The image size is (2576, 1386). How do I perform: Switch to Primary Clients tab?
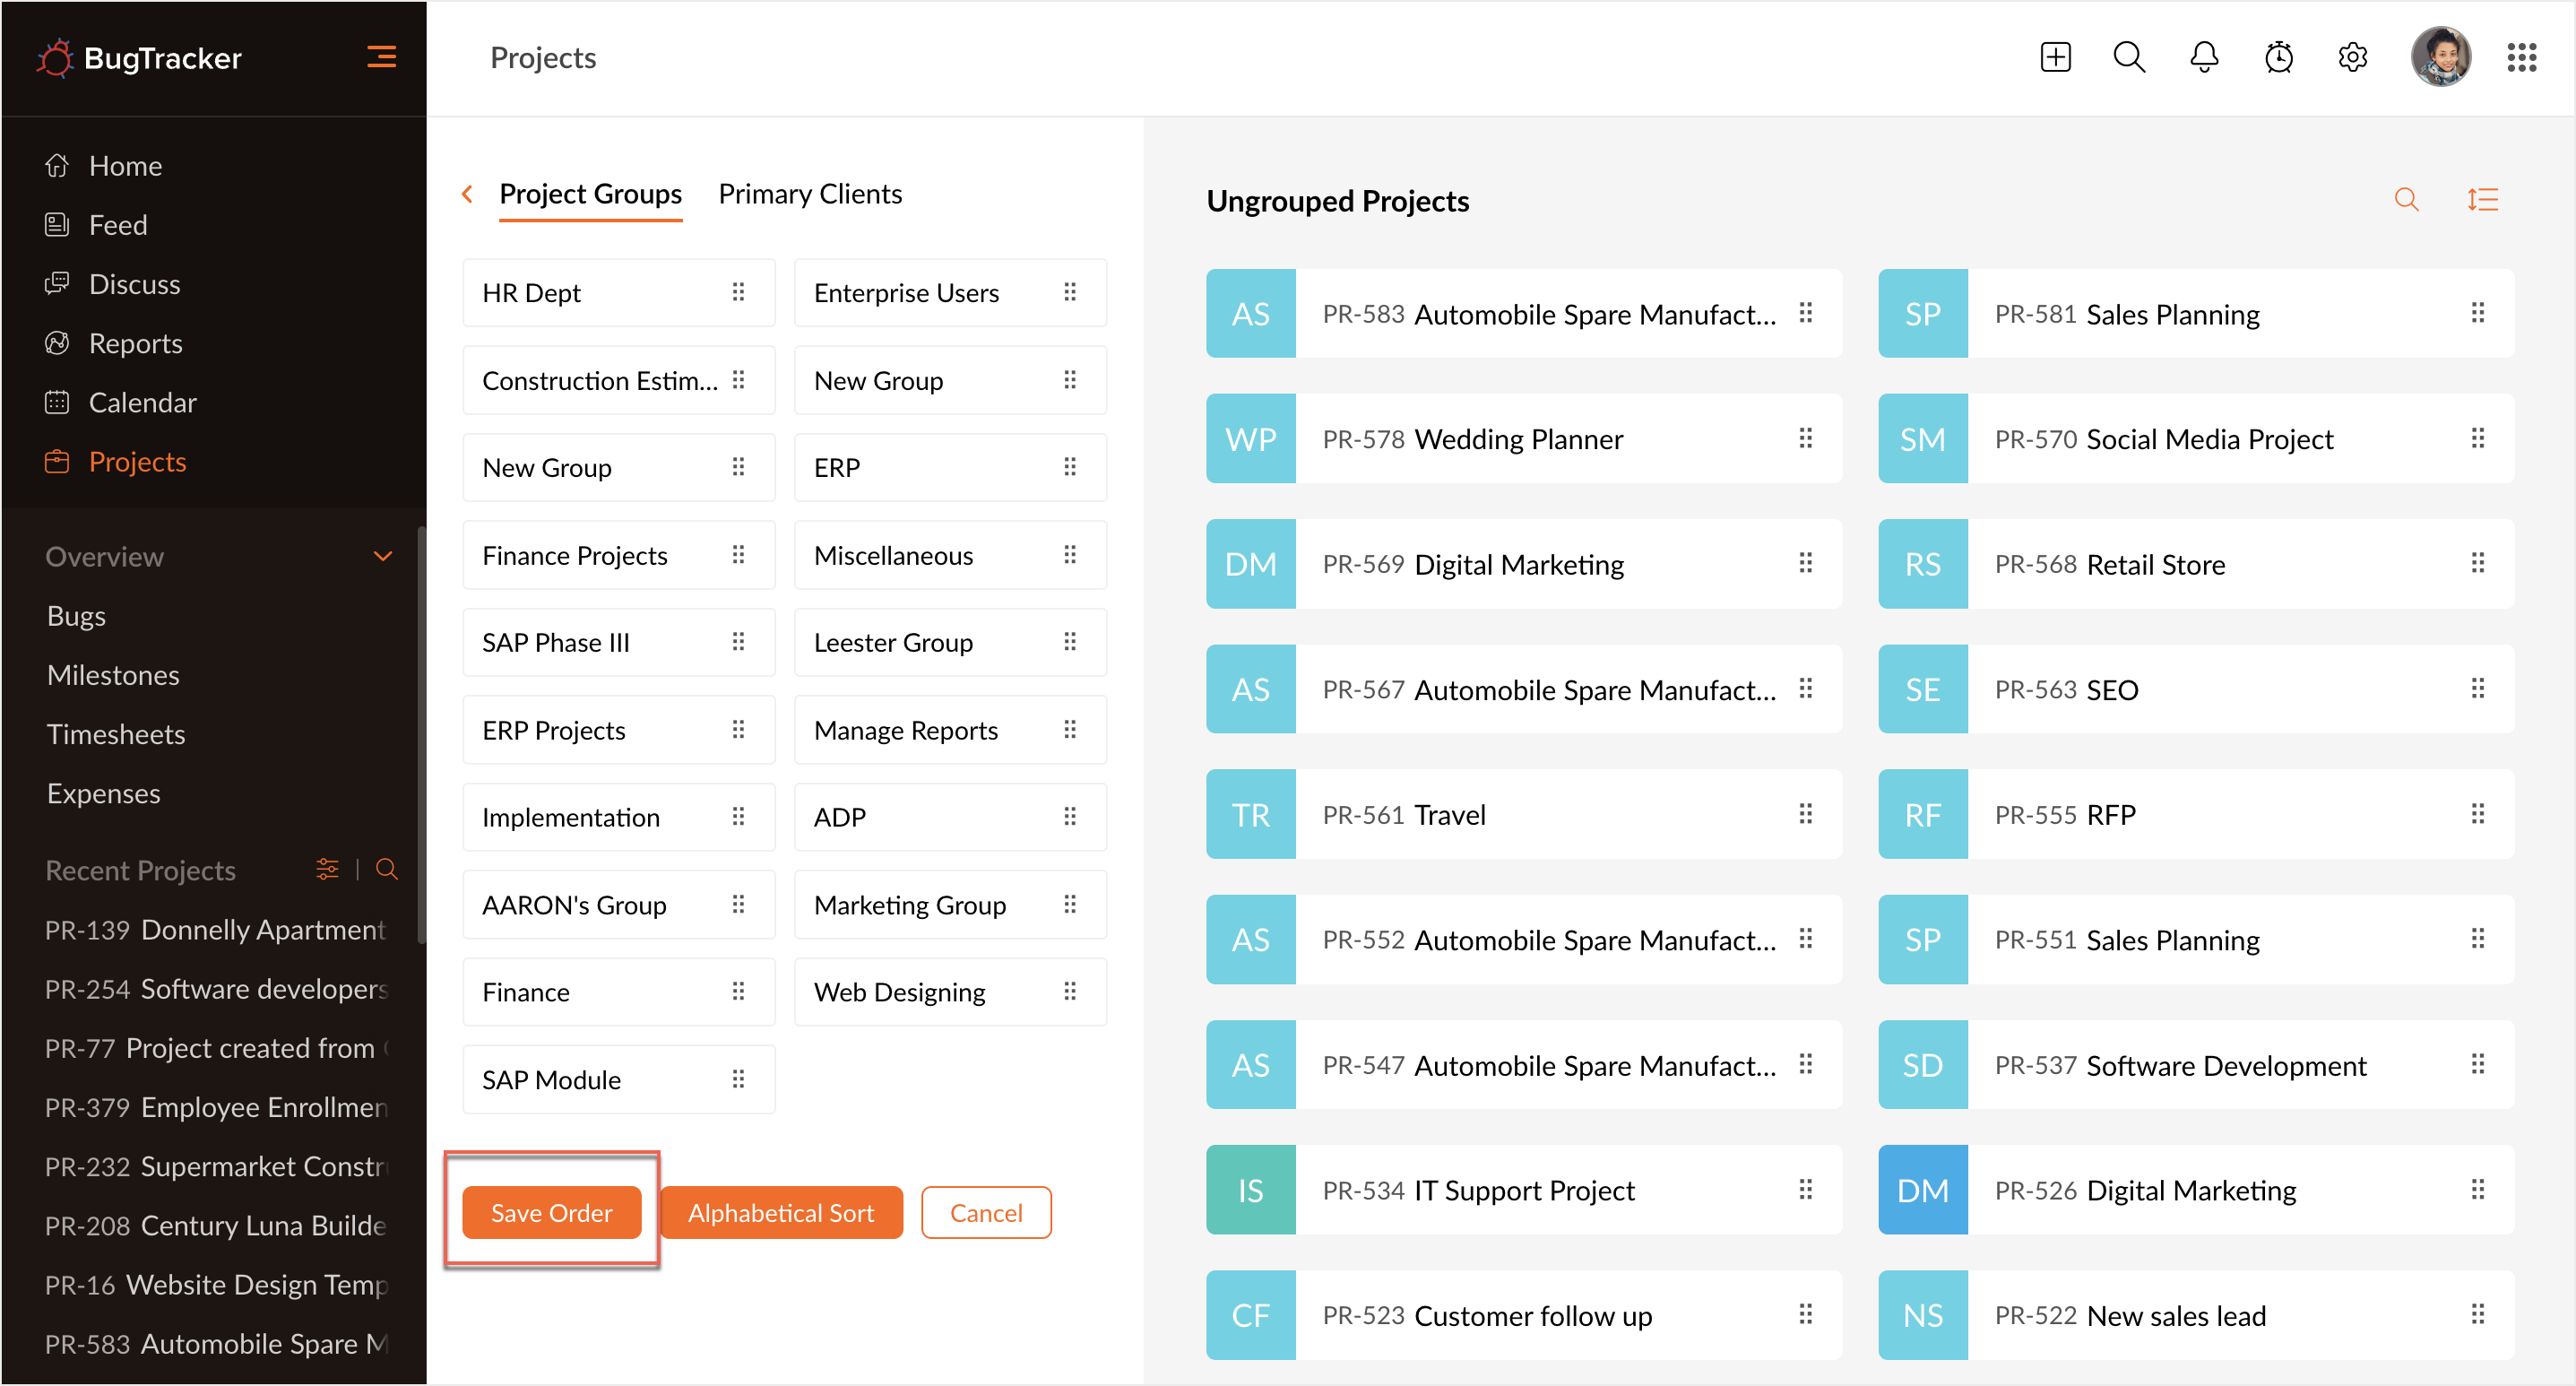pos(810,194)
